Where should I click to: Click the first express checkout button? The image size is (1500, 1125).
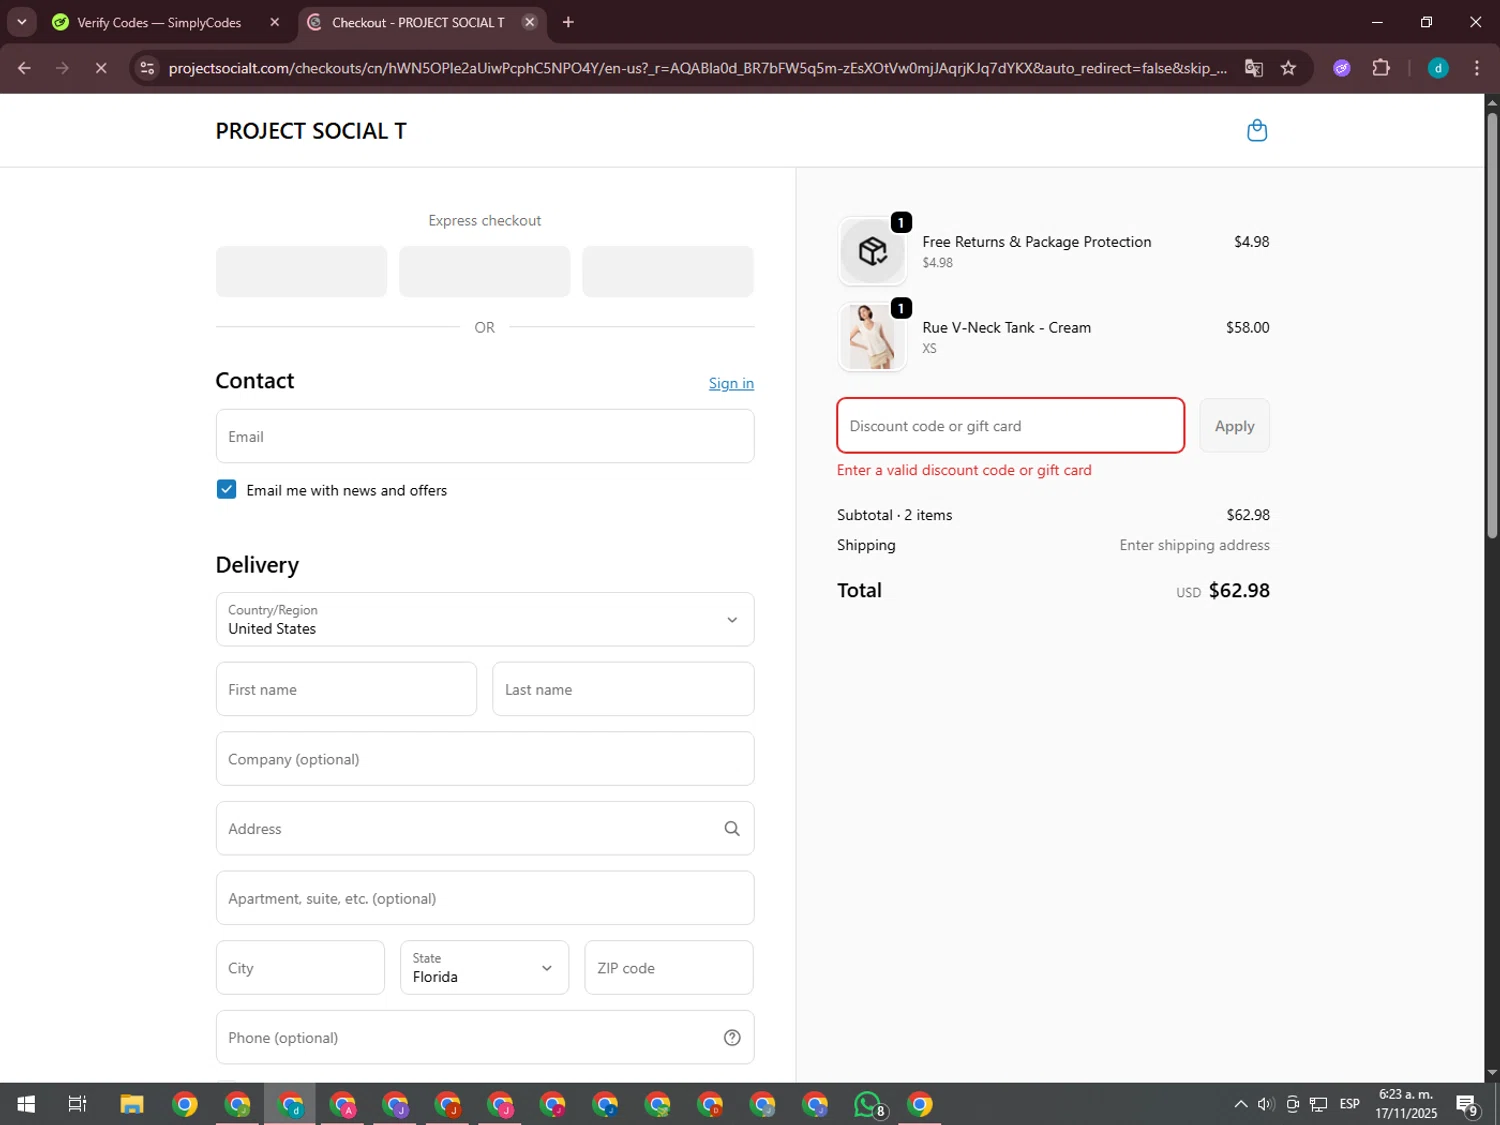(301, 272)
